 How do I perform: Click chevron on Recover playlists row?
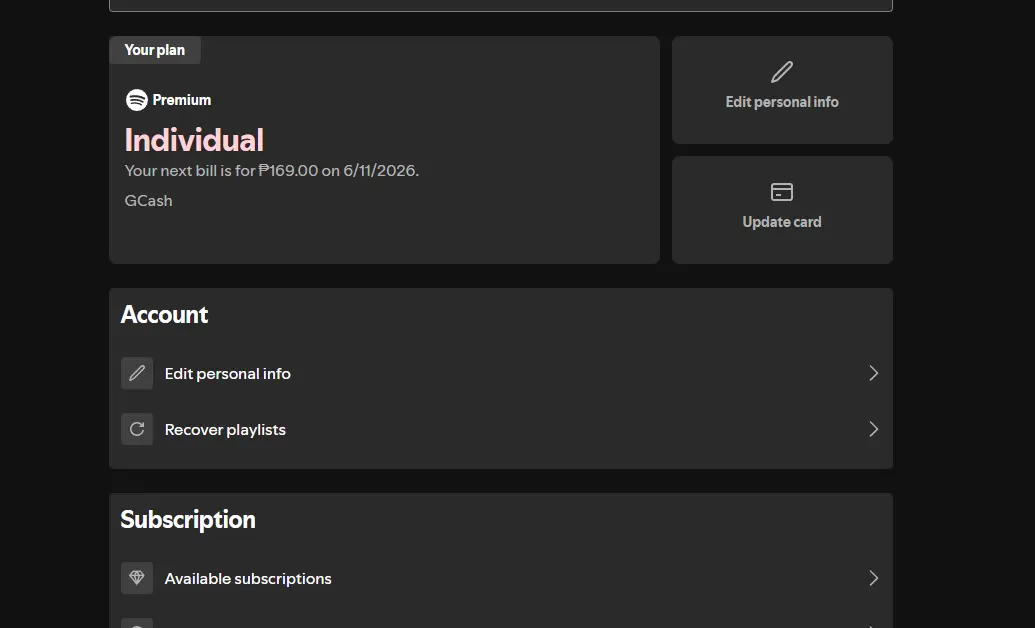point(873,429)
